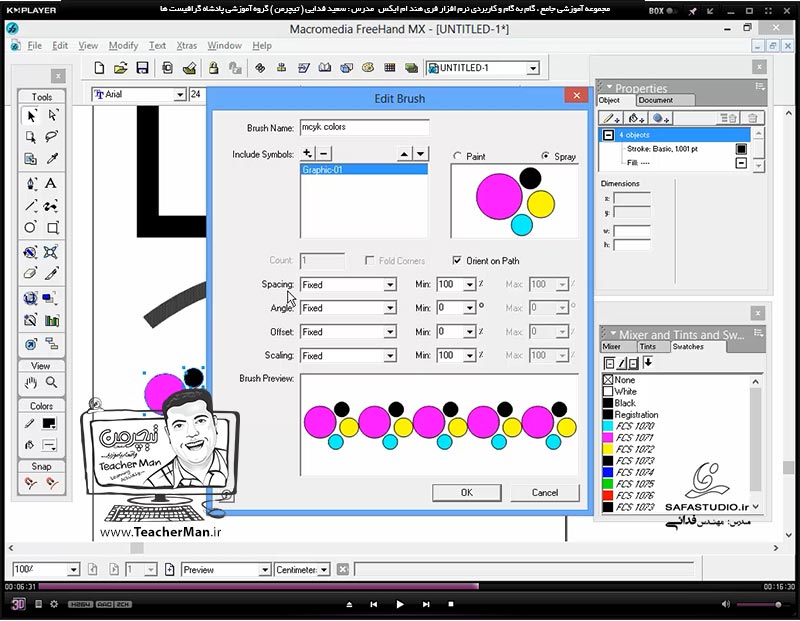Click OK in Edit Brush dialog

tap(466, 492)
